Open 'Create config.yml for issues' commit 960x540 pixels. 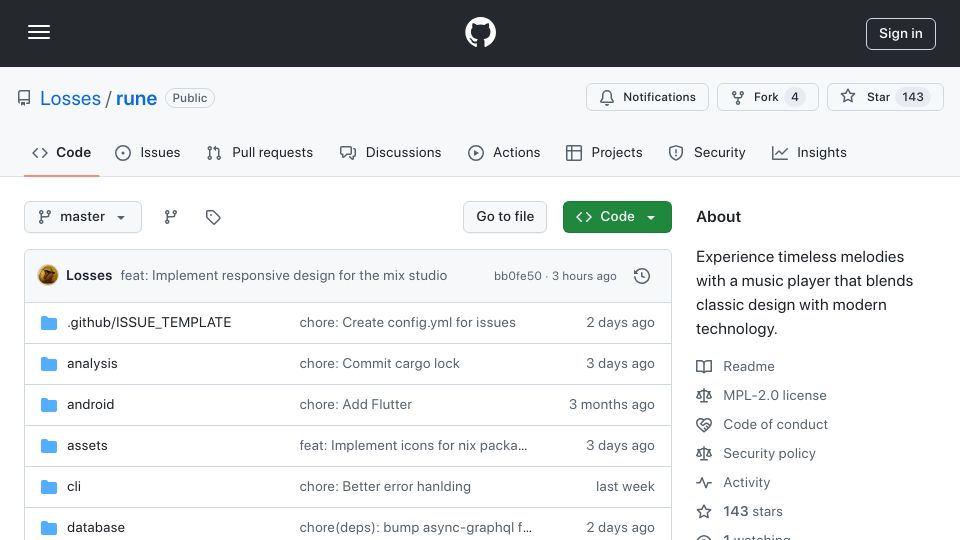[407, 323]
